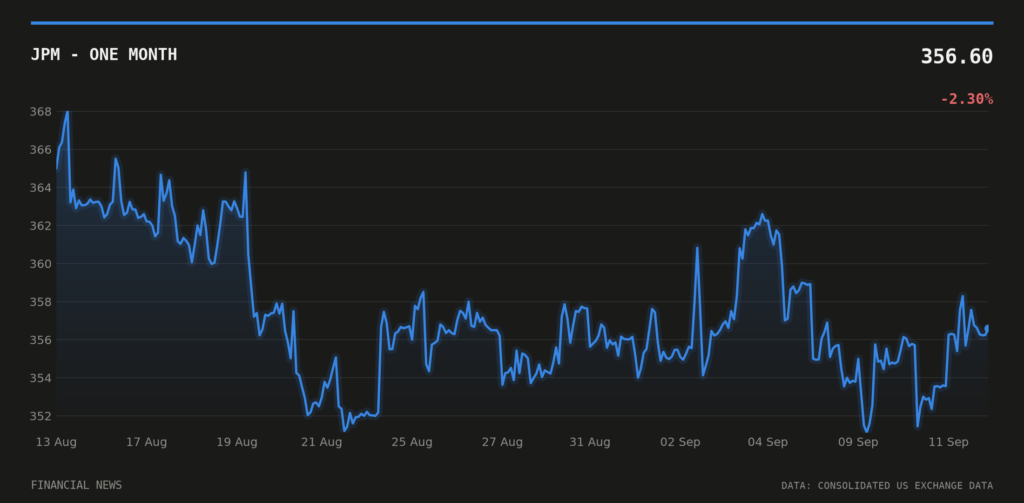Click the FINANCIAL NEWS footer text
This screenshot has width=1024, height=503.
(x=76, y=485)
